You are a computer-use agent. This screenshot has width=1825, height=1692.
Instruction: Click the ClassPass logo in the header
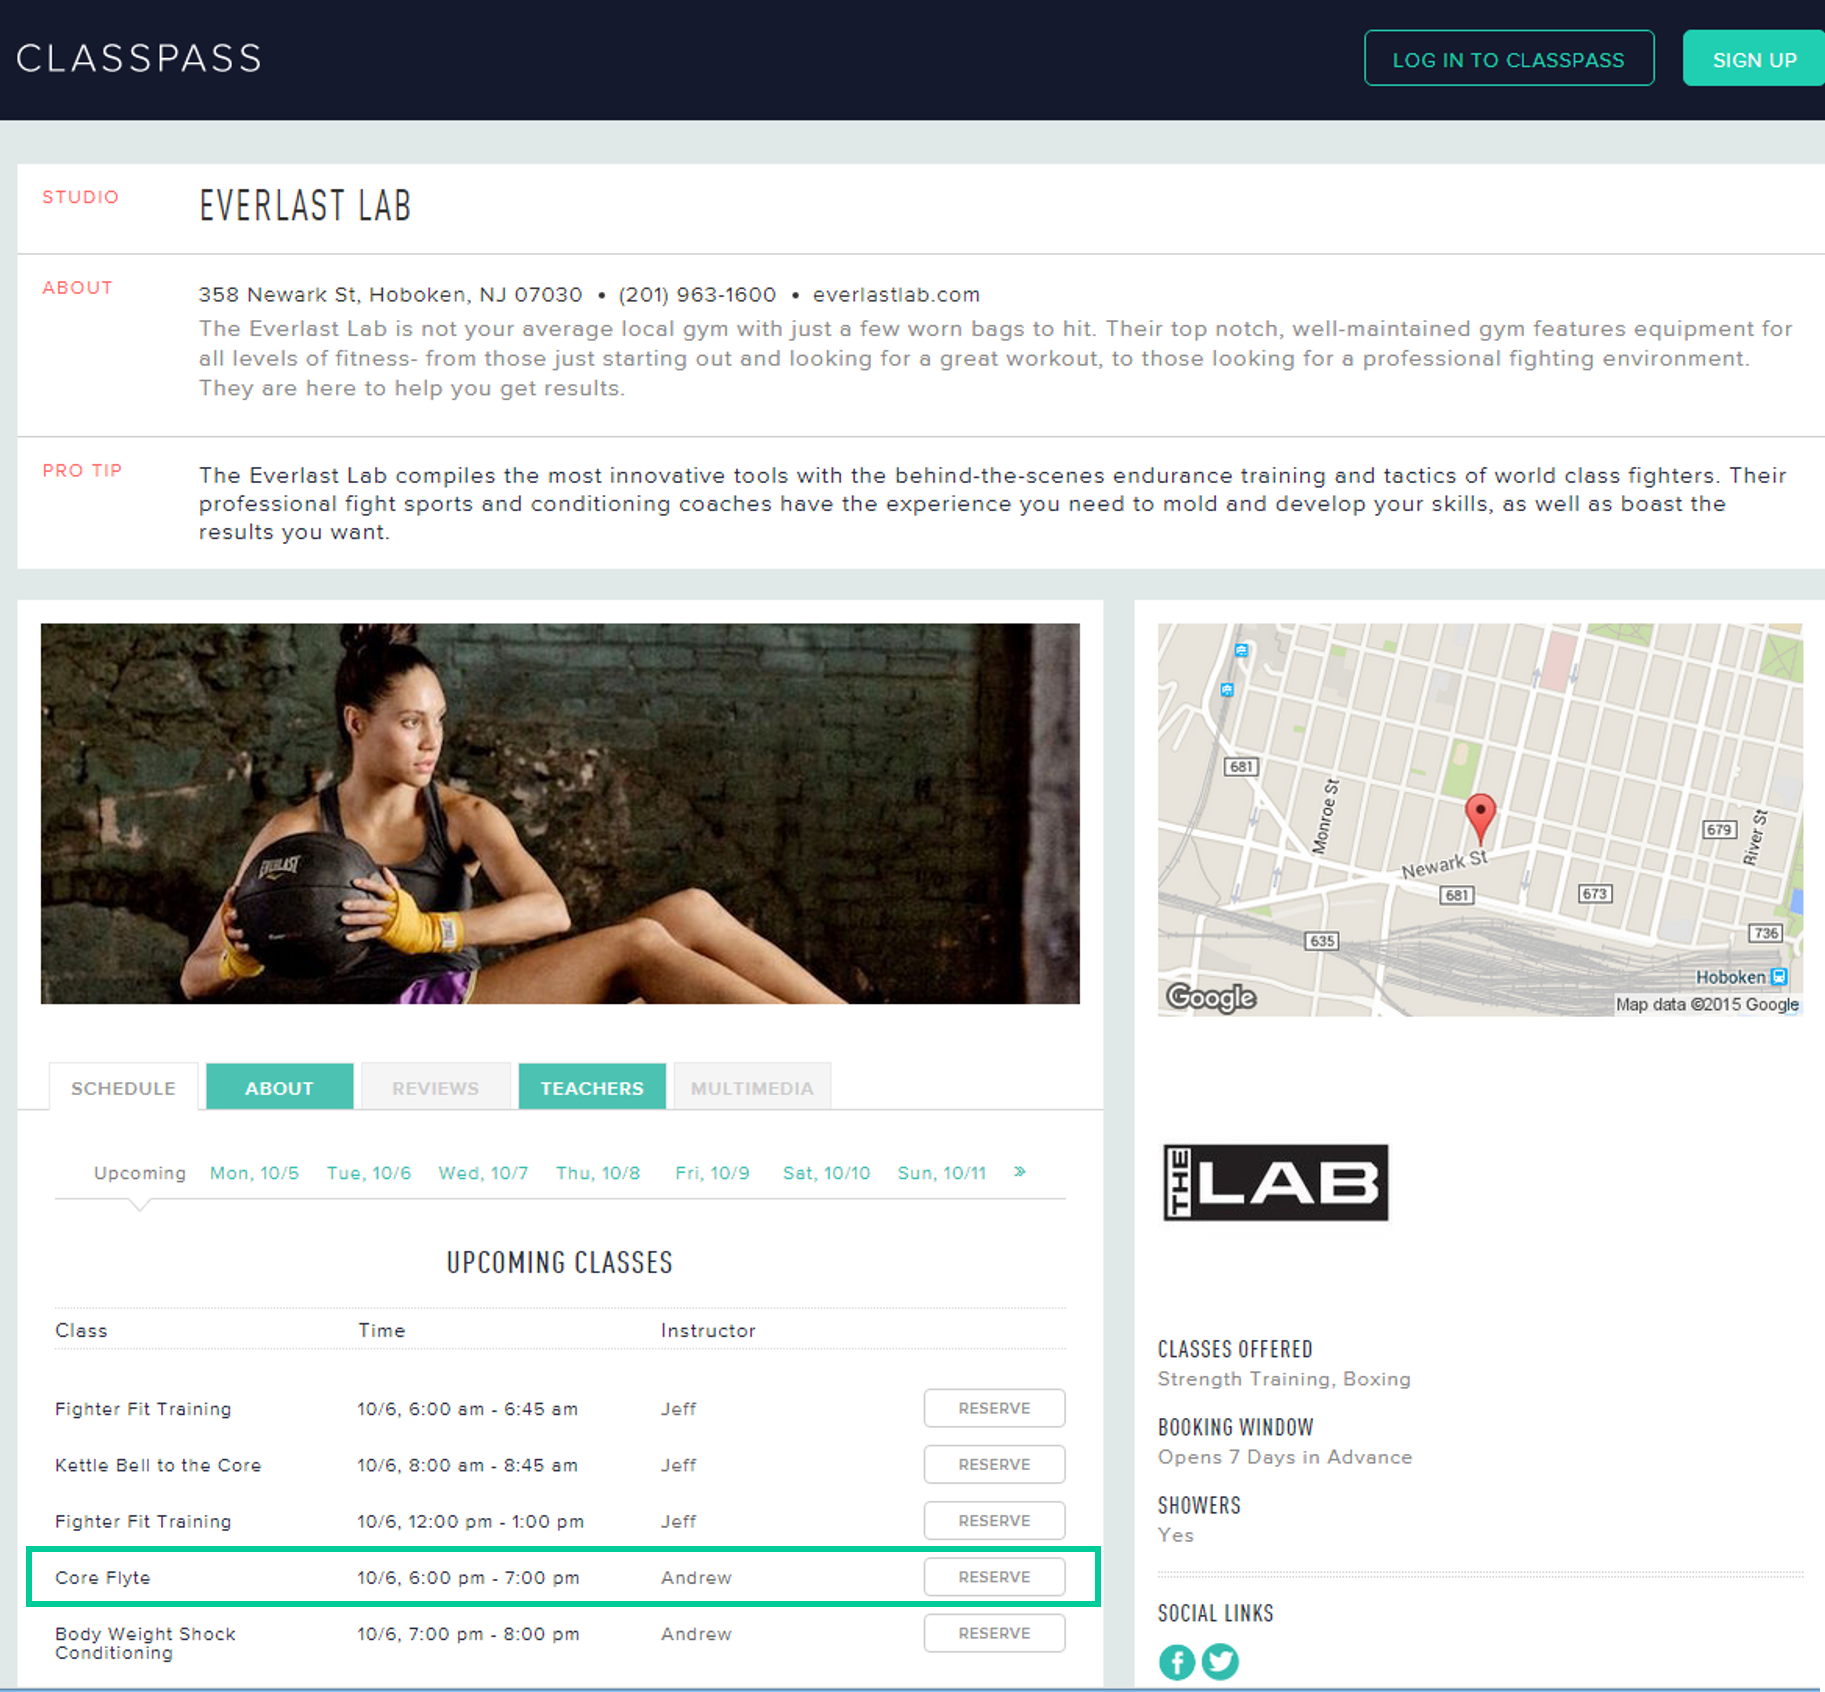(139, 58)
